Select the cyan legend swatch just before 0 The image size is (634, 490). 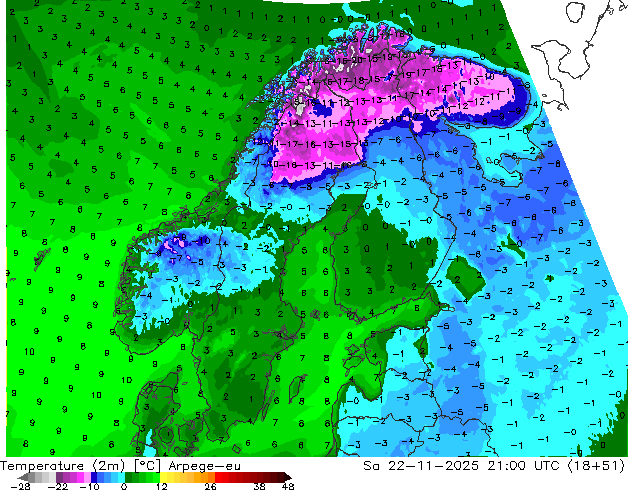(122, 477)
